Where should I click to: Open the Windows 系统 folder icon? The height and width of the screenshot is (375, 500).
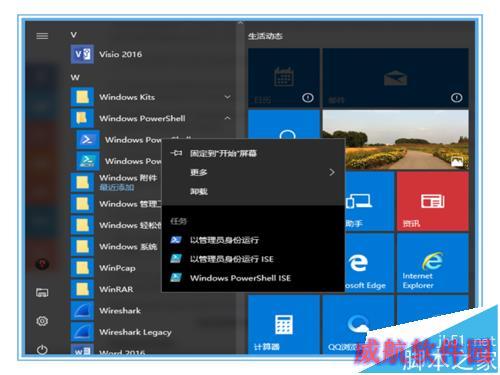tap(82, 246)
